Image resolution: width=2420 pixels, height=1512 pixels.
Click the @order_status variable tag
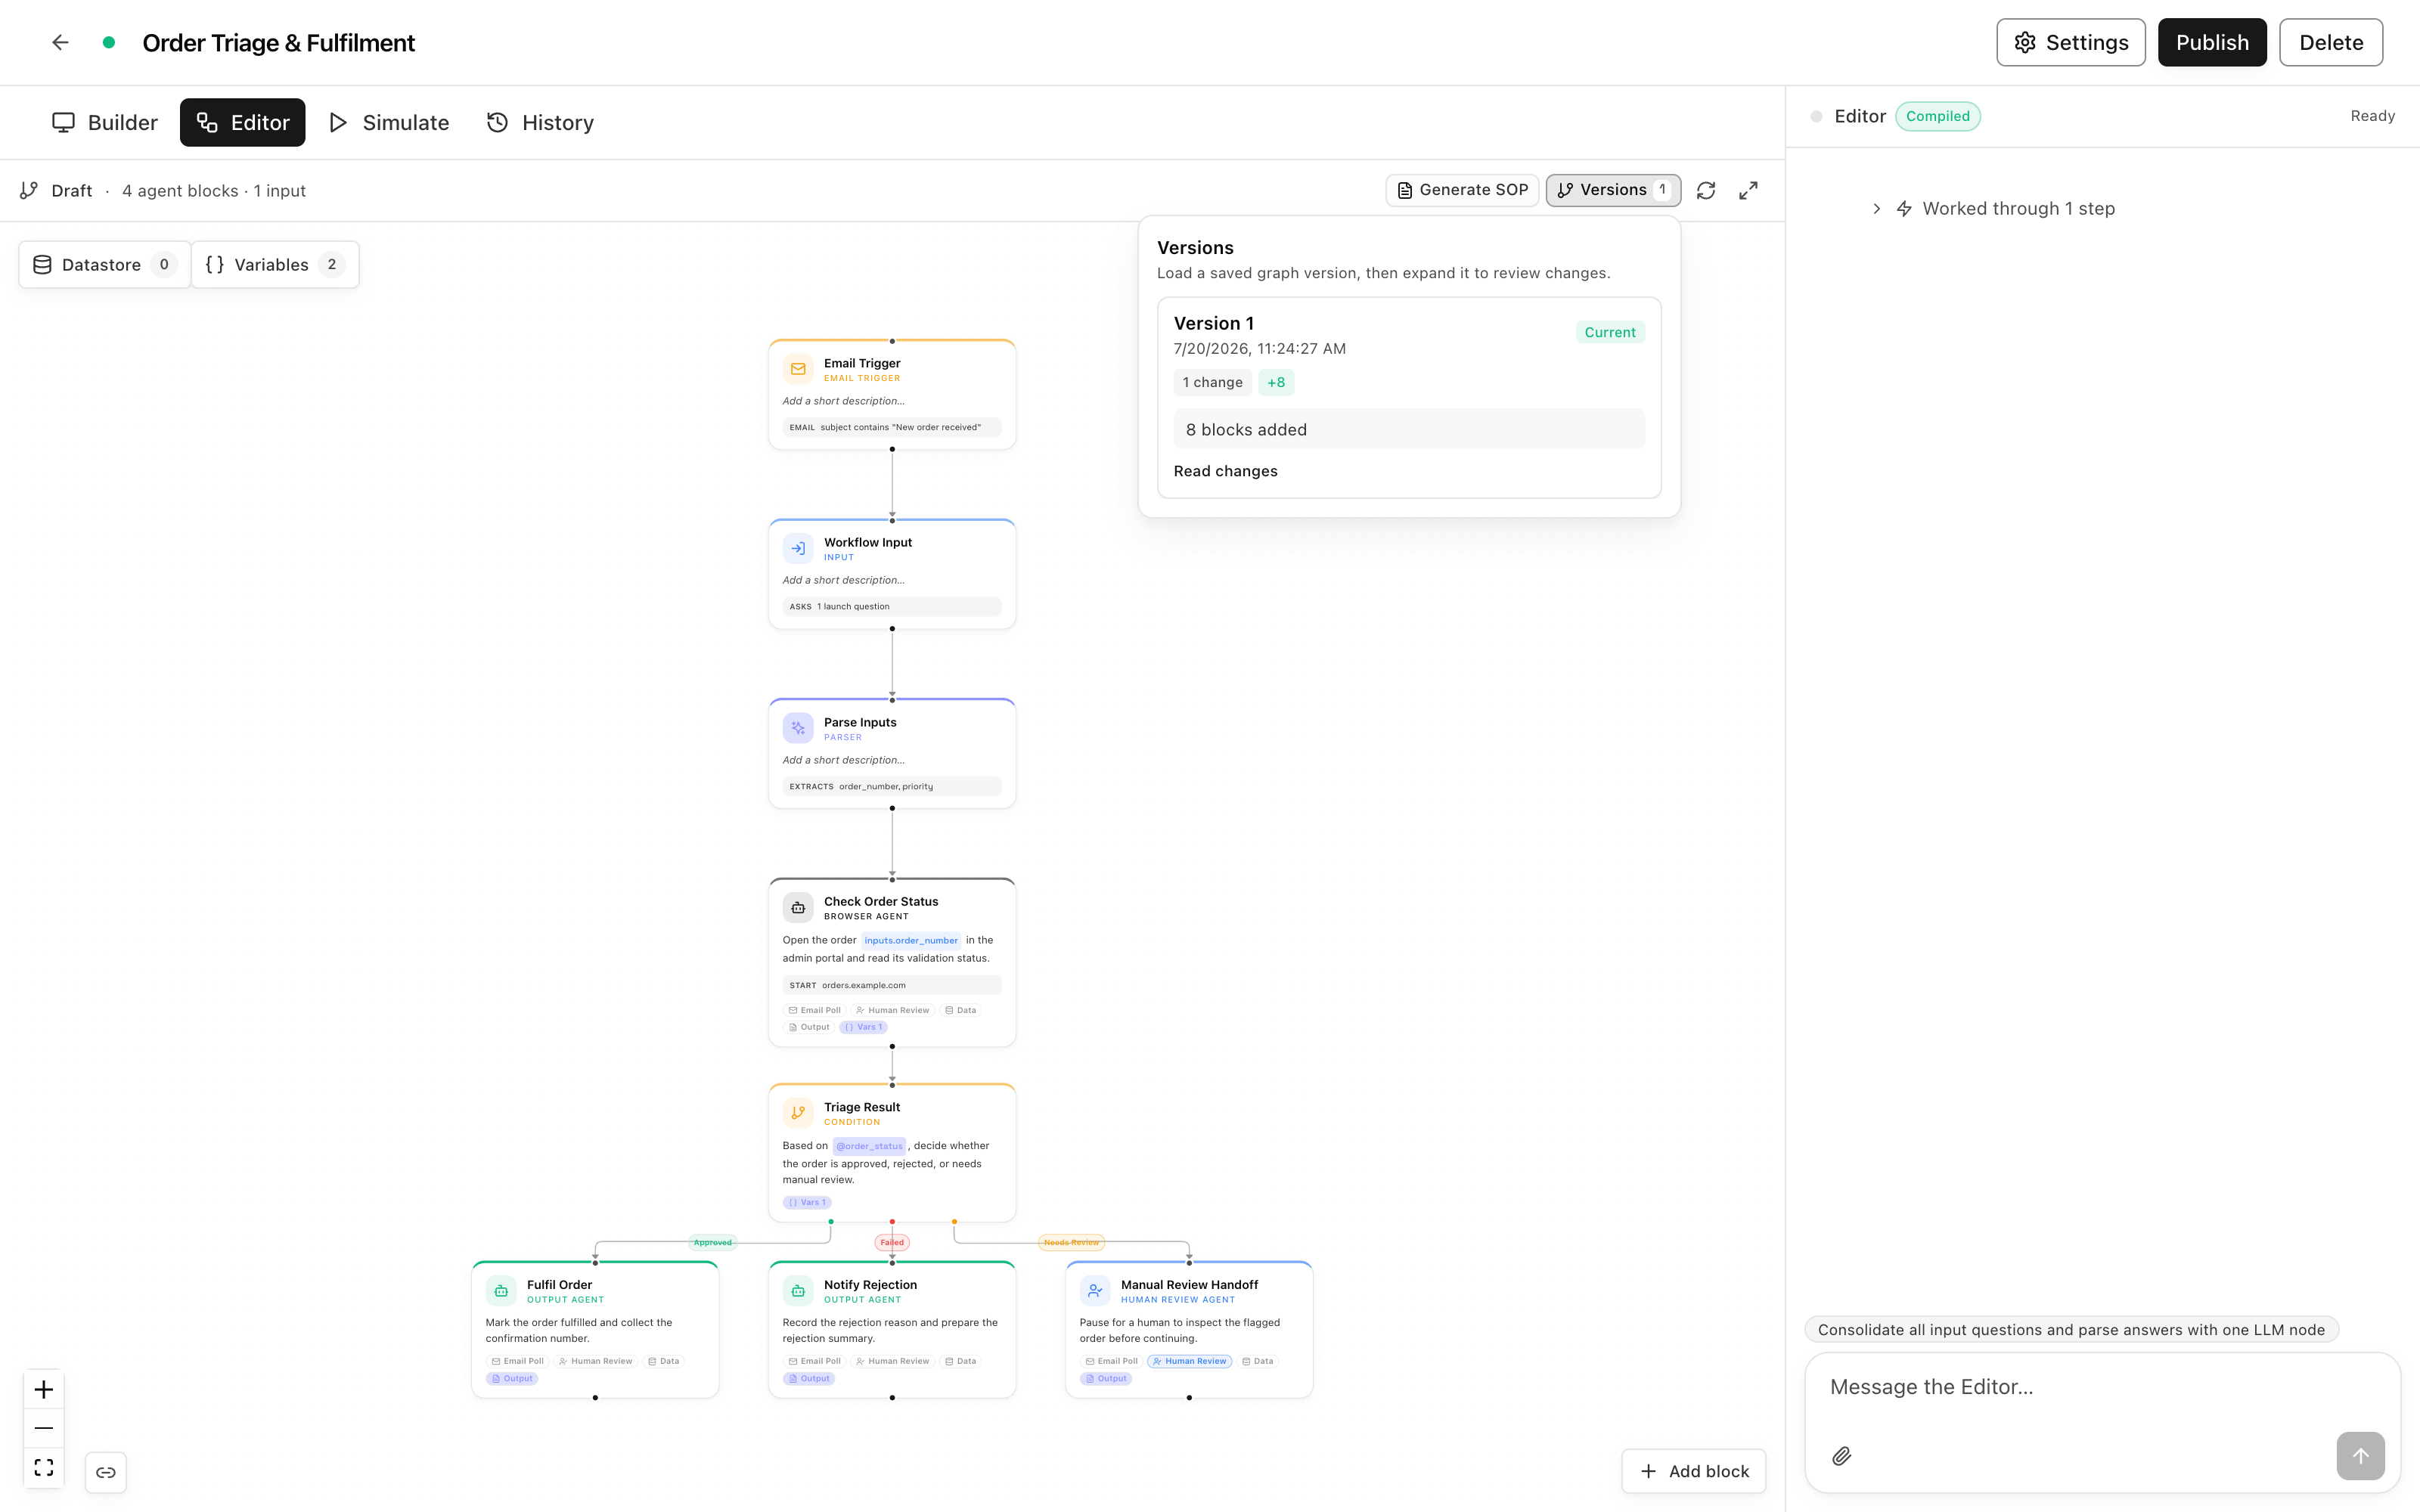pos(869,1146)
